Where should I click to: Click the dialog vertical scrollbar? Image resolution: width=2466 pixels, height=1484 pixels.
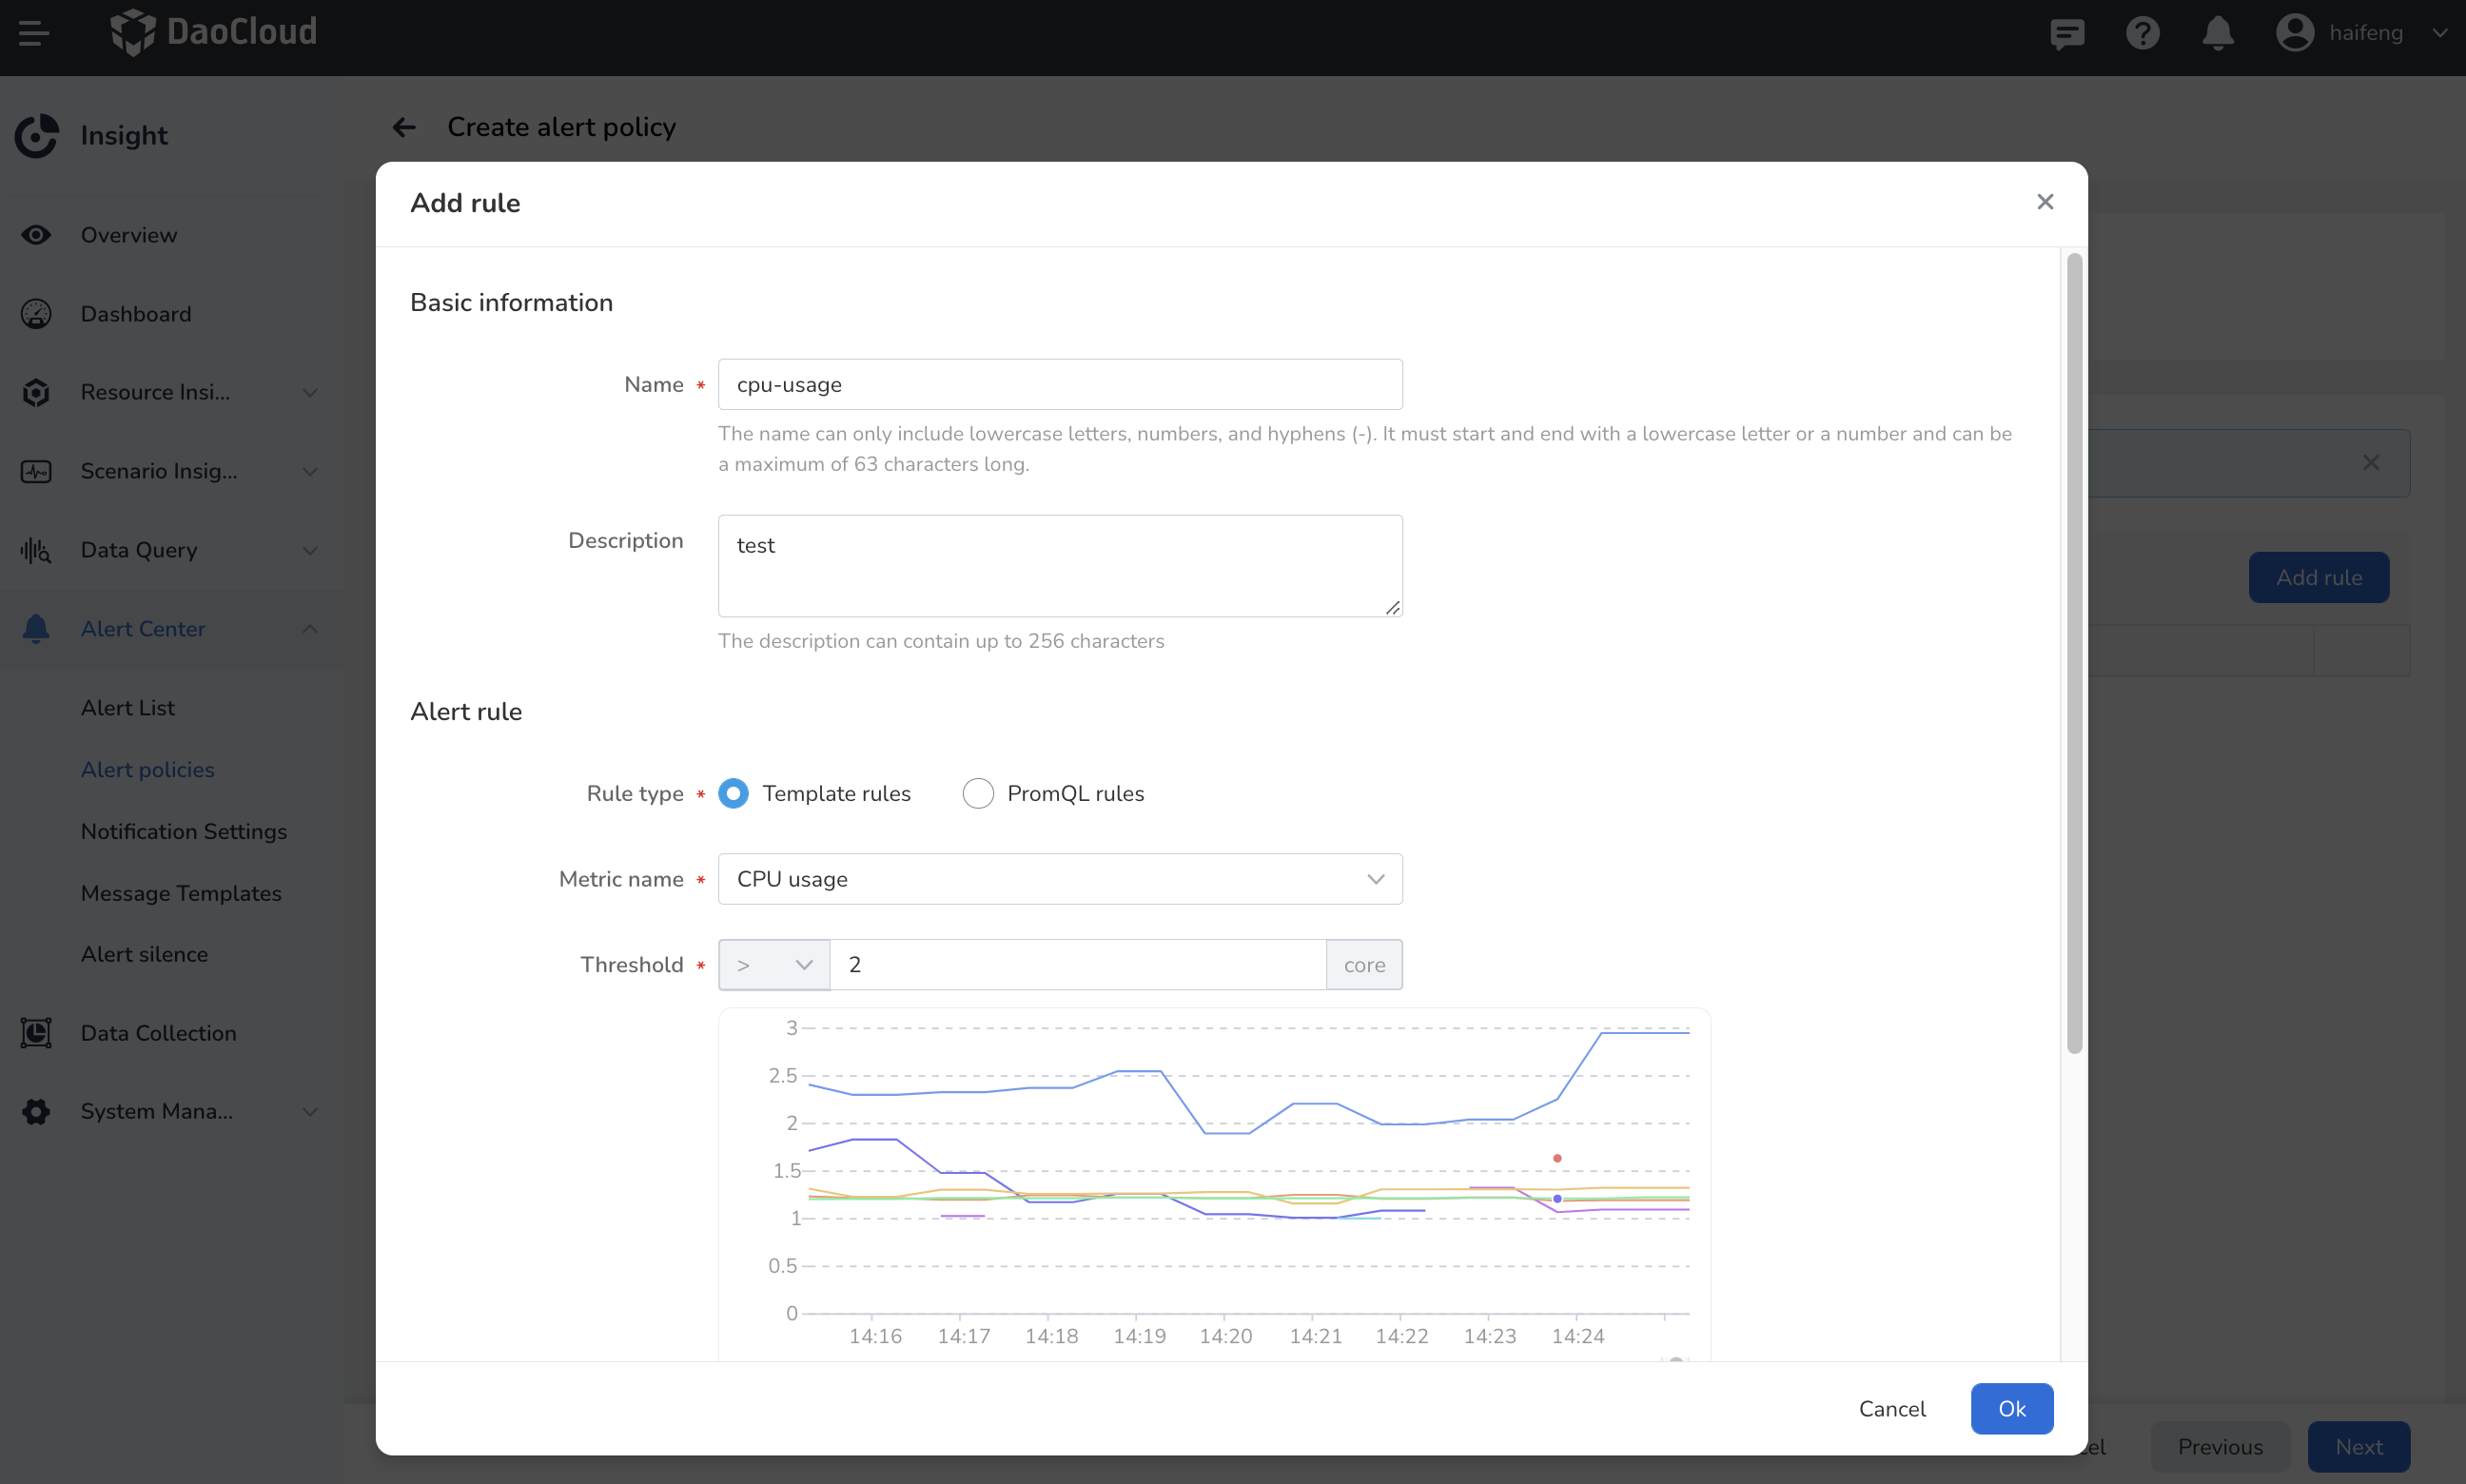pyautogui.click(x=2074, y=653)
